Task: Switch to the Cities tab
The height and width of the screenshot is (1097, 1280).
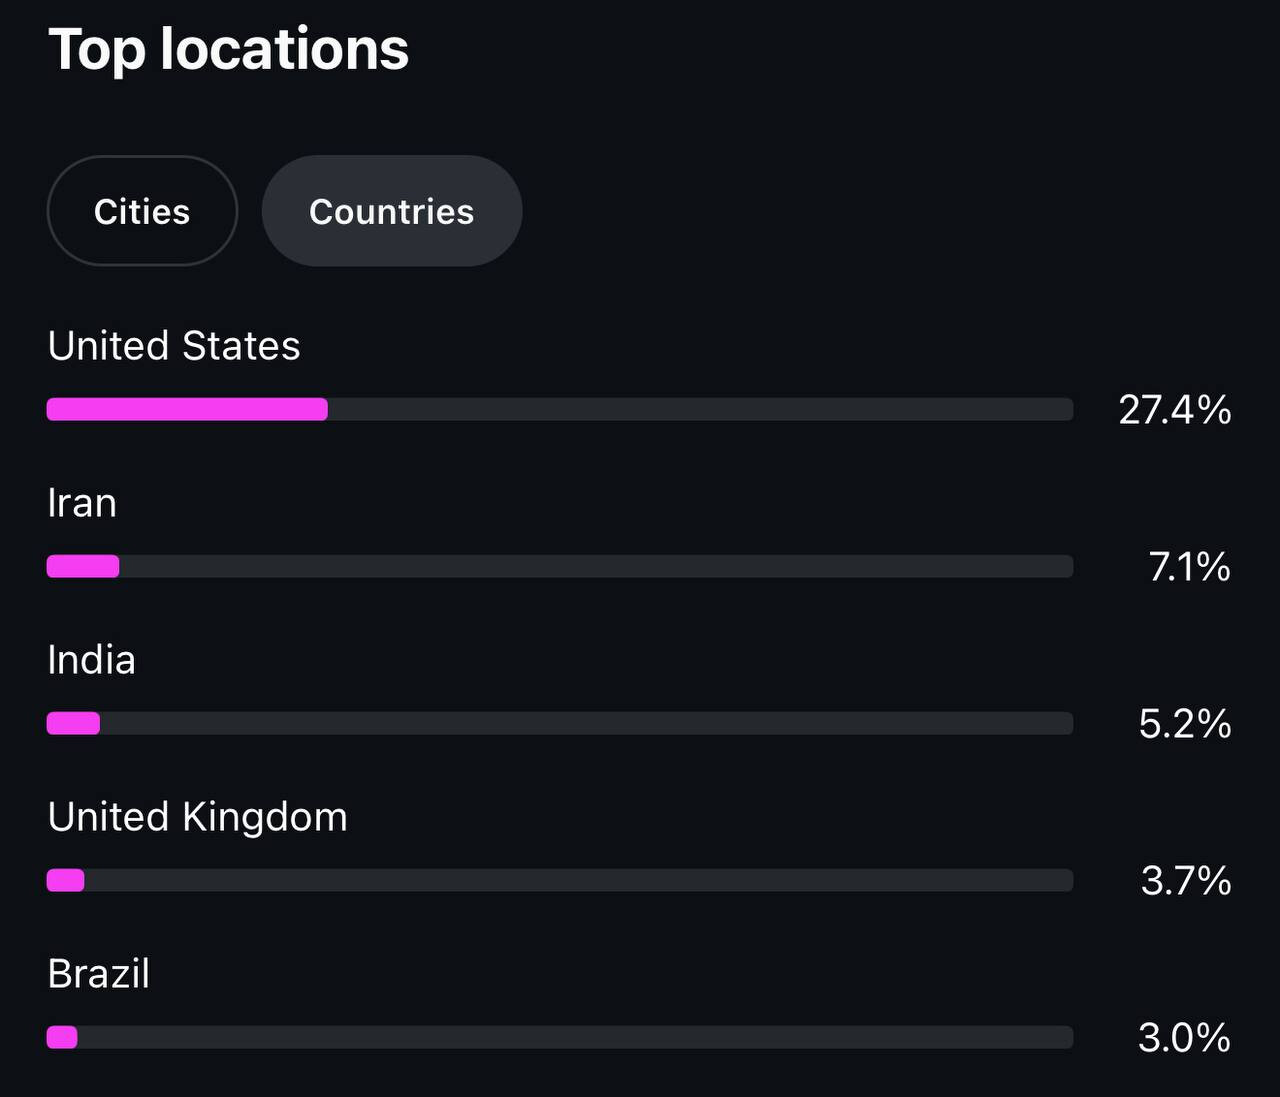Action: (x=142, y=211)
